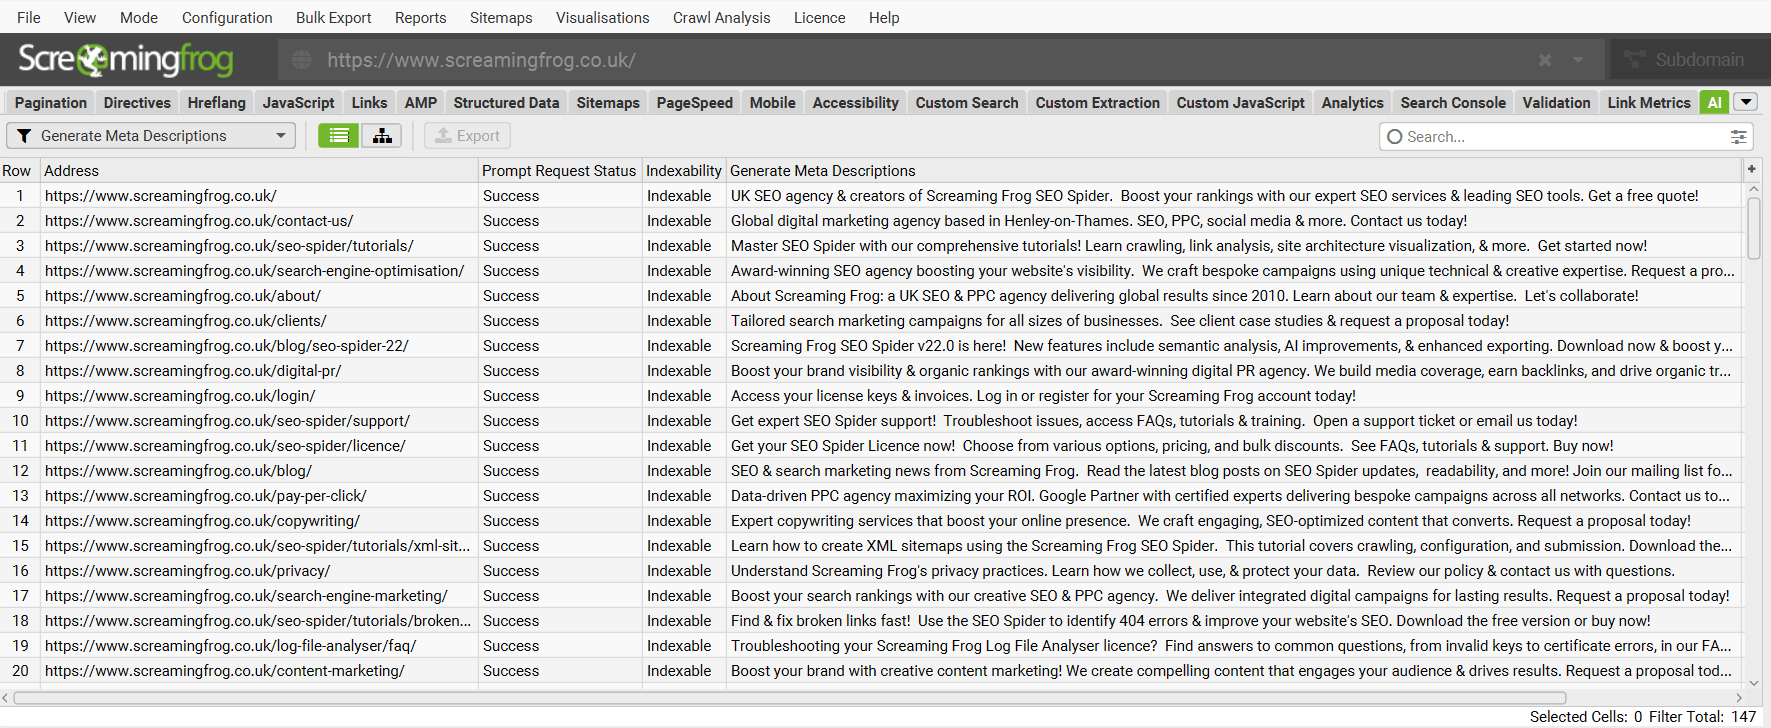Switch to the PageSpeed tab
Screen dimensions: 1771x728
(x=695, y=102)
